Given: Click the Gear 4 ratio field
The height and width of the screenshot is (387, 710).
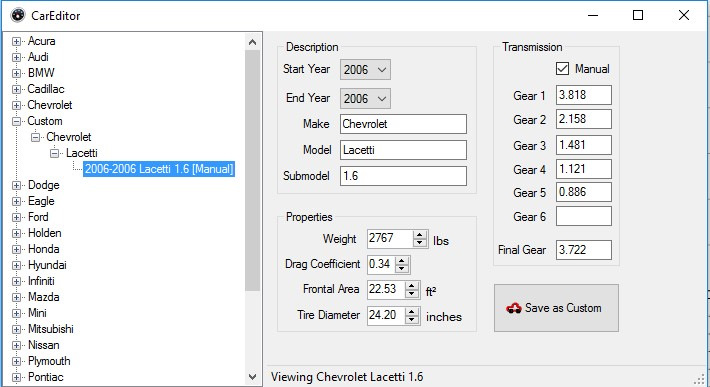Looking at the screenshot, I should point(584,169).
